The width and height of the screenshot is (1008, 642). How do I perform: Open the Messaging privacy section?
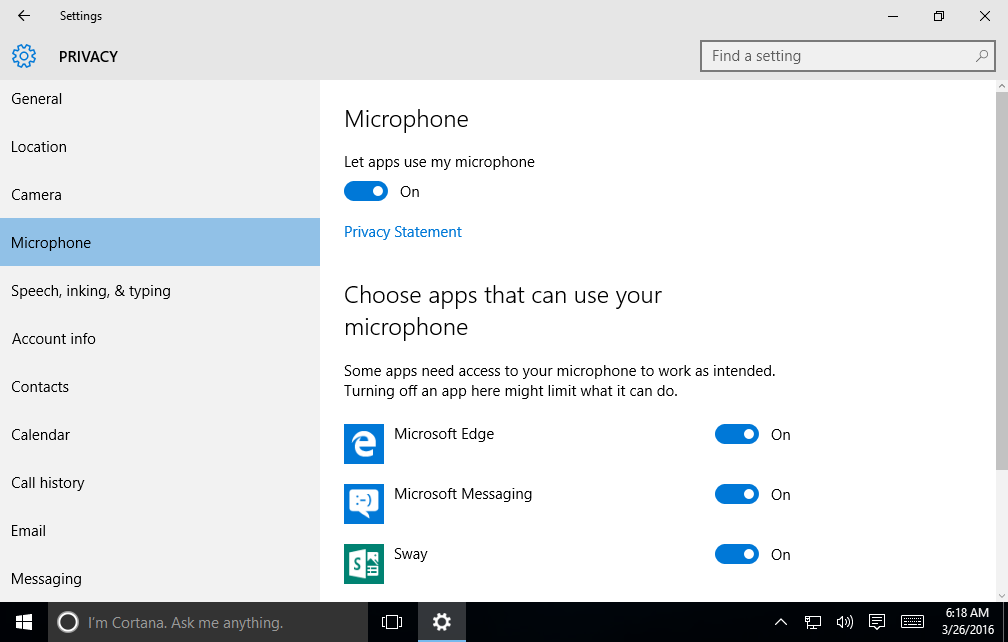click(159, 578)
